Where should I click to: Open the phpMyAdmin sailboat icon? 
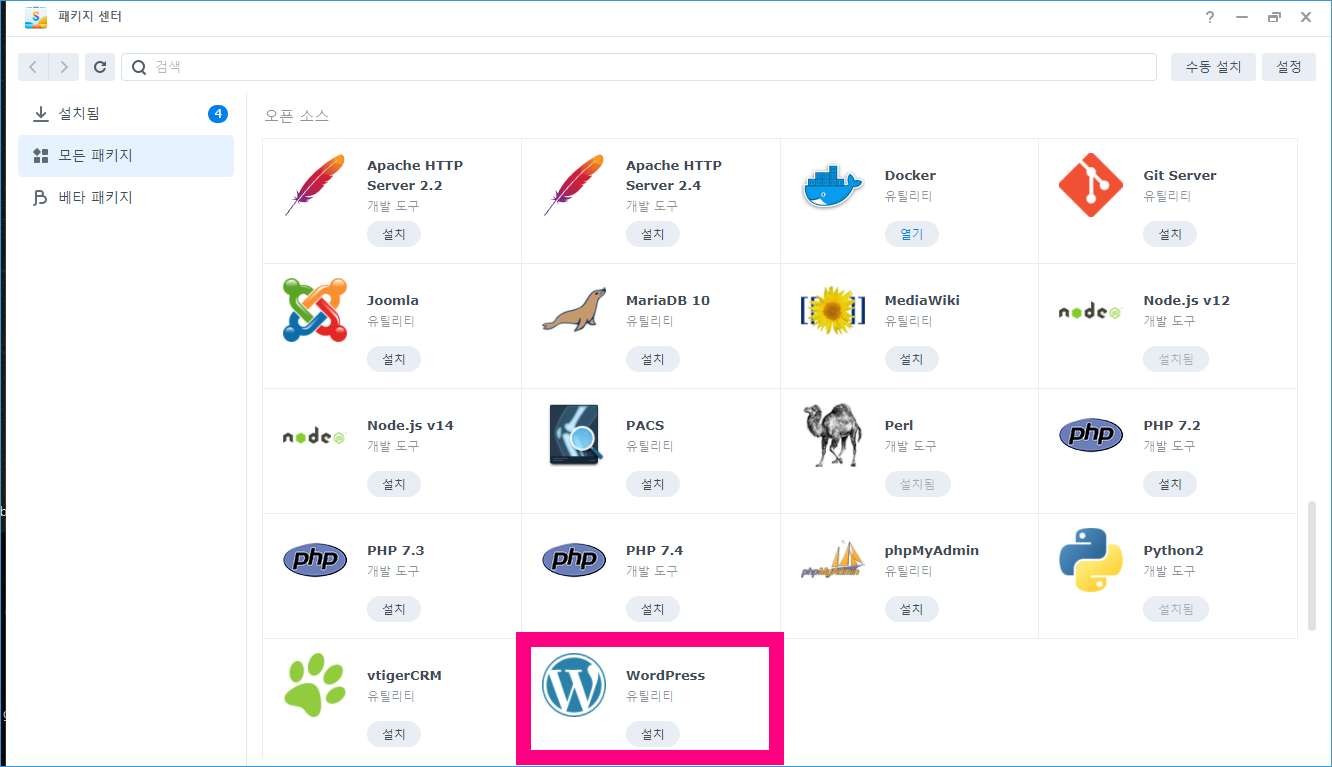(832, 560)
